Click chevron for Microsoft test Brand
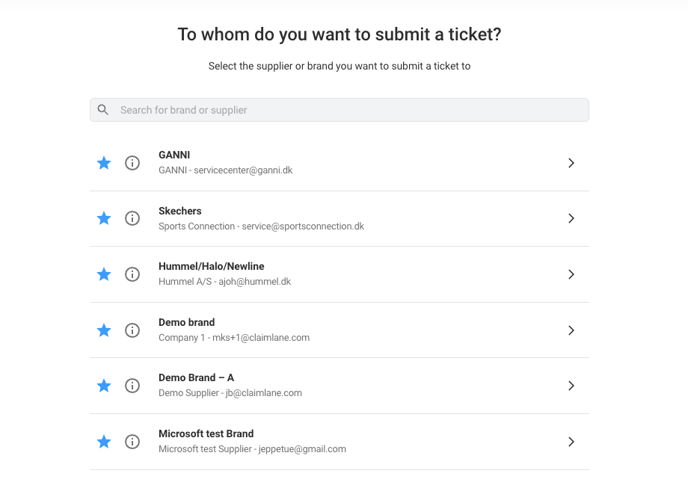The height and width of the screenshot is (503, 688). point(571,442)
